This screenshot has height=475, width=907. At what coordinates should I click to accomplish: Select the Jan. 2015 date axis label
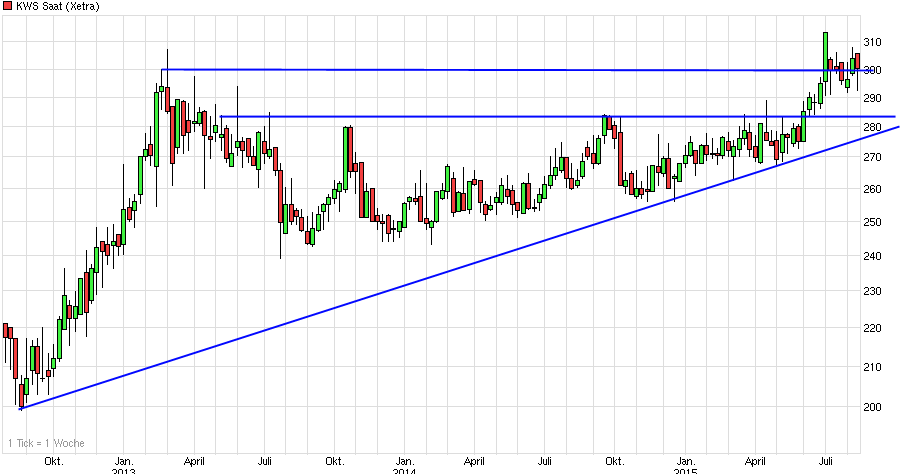684,465
